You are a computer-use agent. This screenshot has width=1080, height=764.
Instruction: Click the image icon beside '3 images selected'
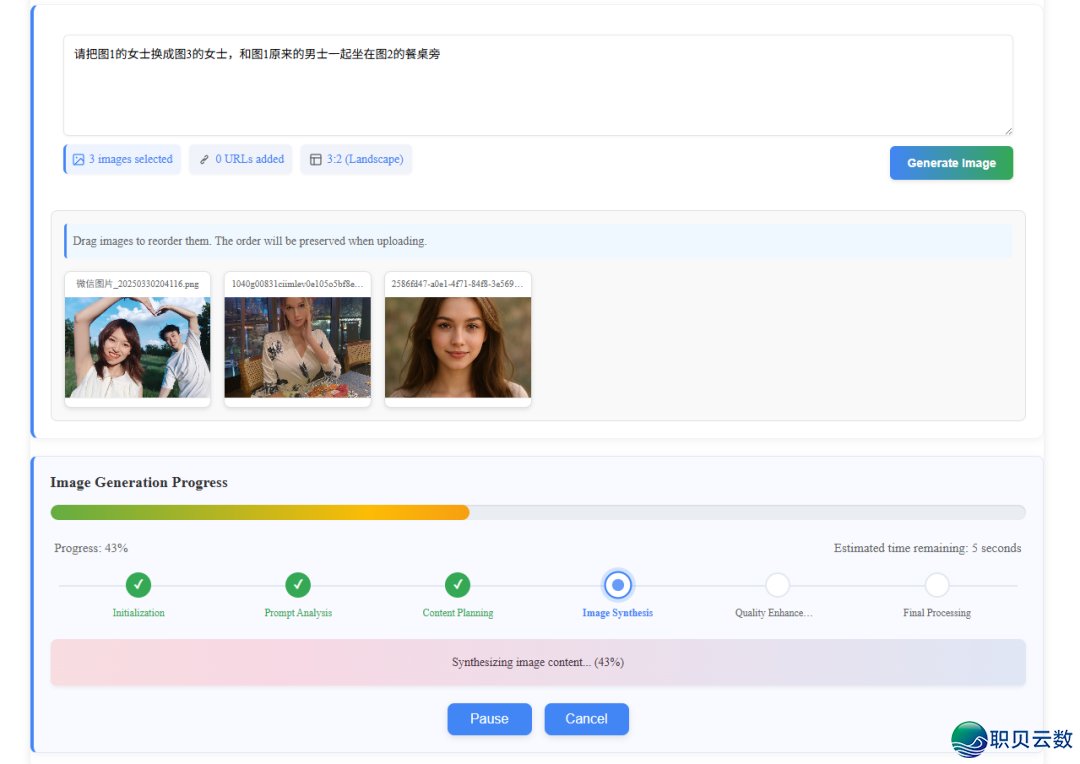(79, 160)
